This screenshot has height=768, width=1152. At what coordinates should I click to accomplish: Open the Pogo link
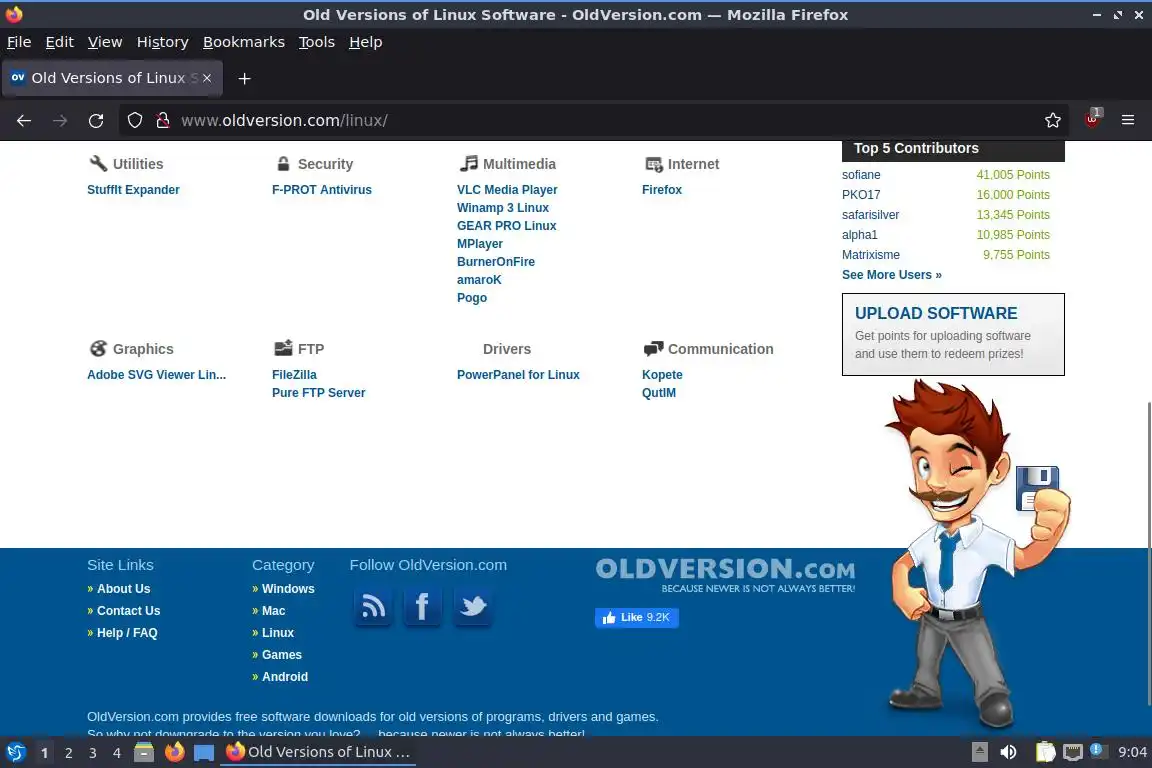pos(472,298)
